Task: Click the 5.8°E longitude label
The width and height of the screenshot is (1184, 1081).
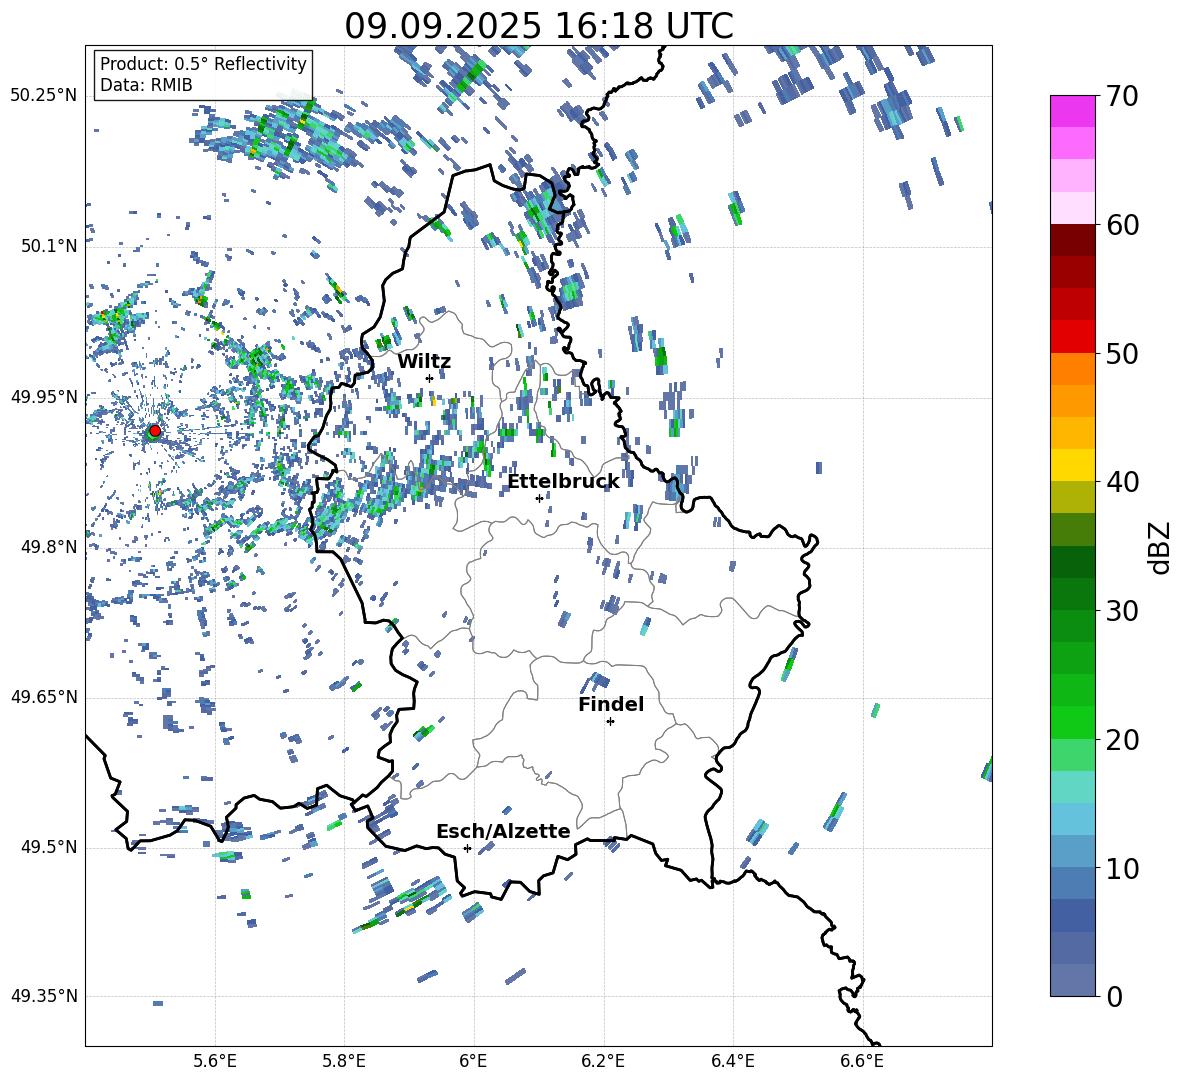Action: [x=344, y=1061]
